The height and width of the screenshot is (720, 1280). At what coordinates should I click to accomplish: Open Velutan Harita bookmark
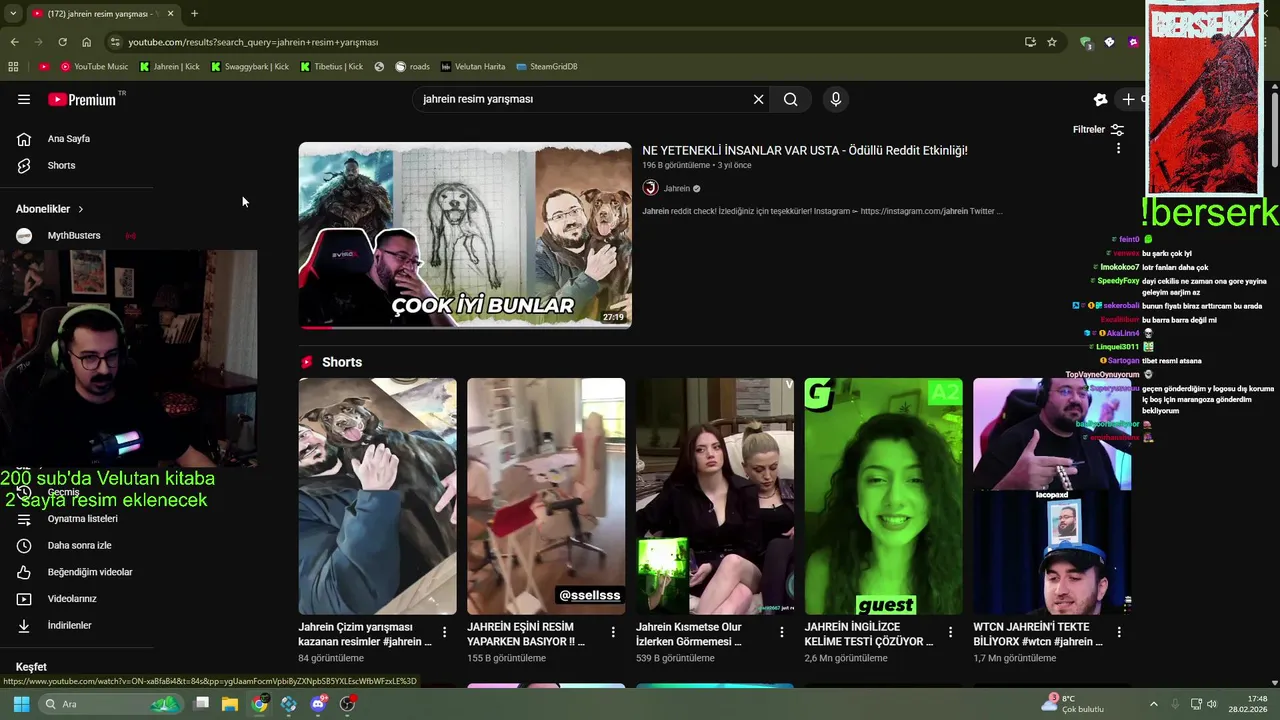click(x=473, y=66)
